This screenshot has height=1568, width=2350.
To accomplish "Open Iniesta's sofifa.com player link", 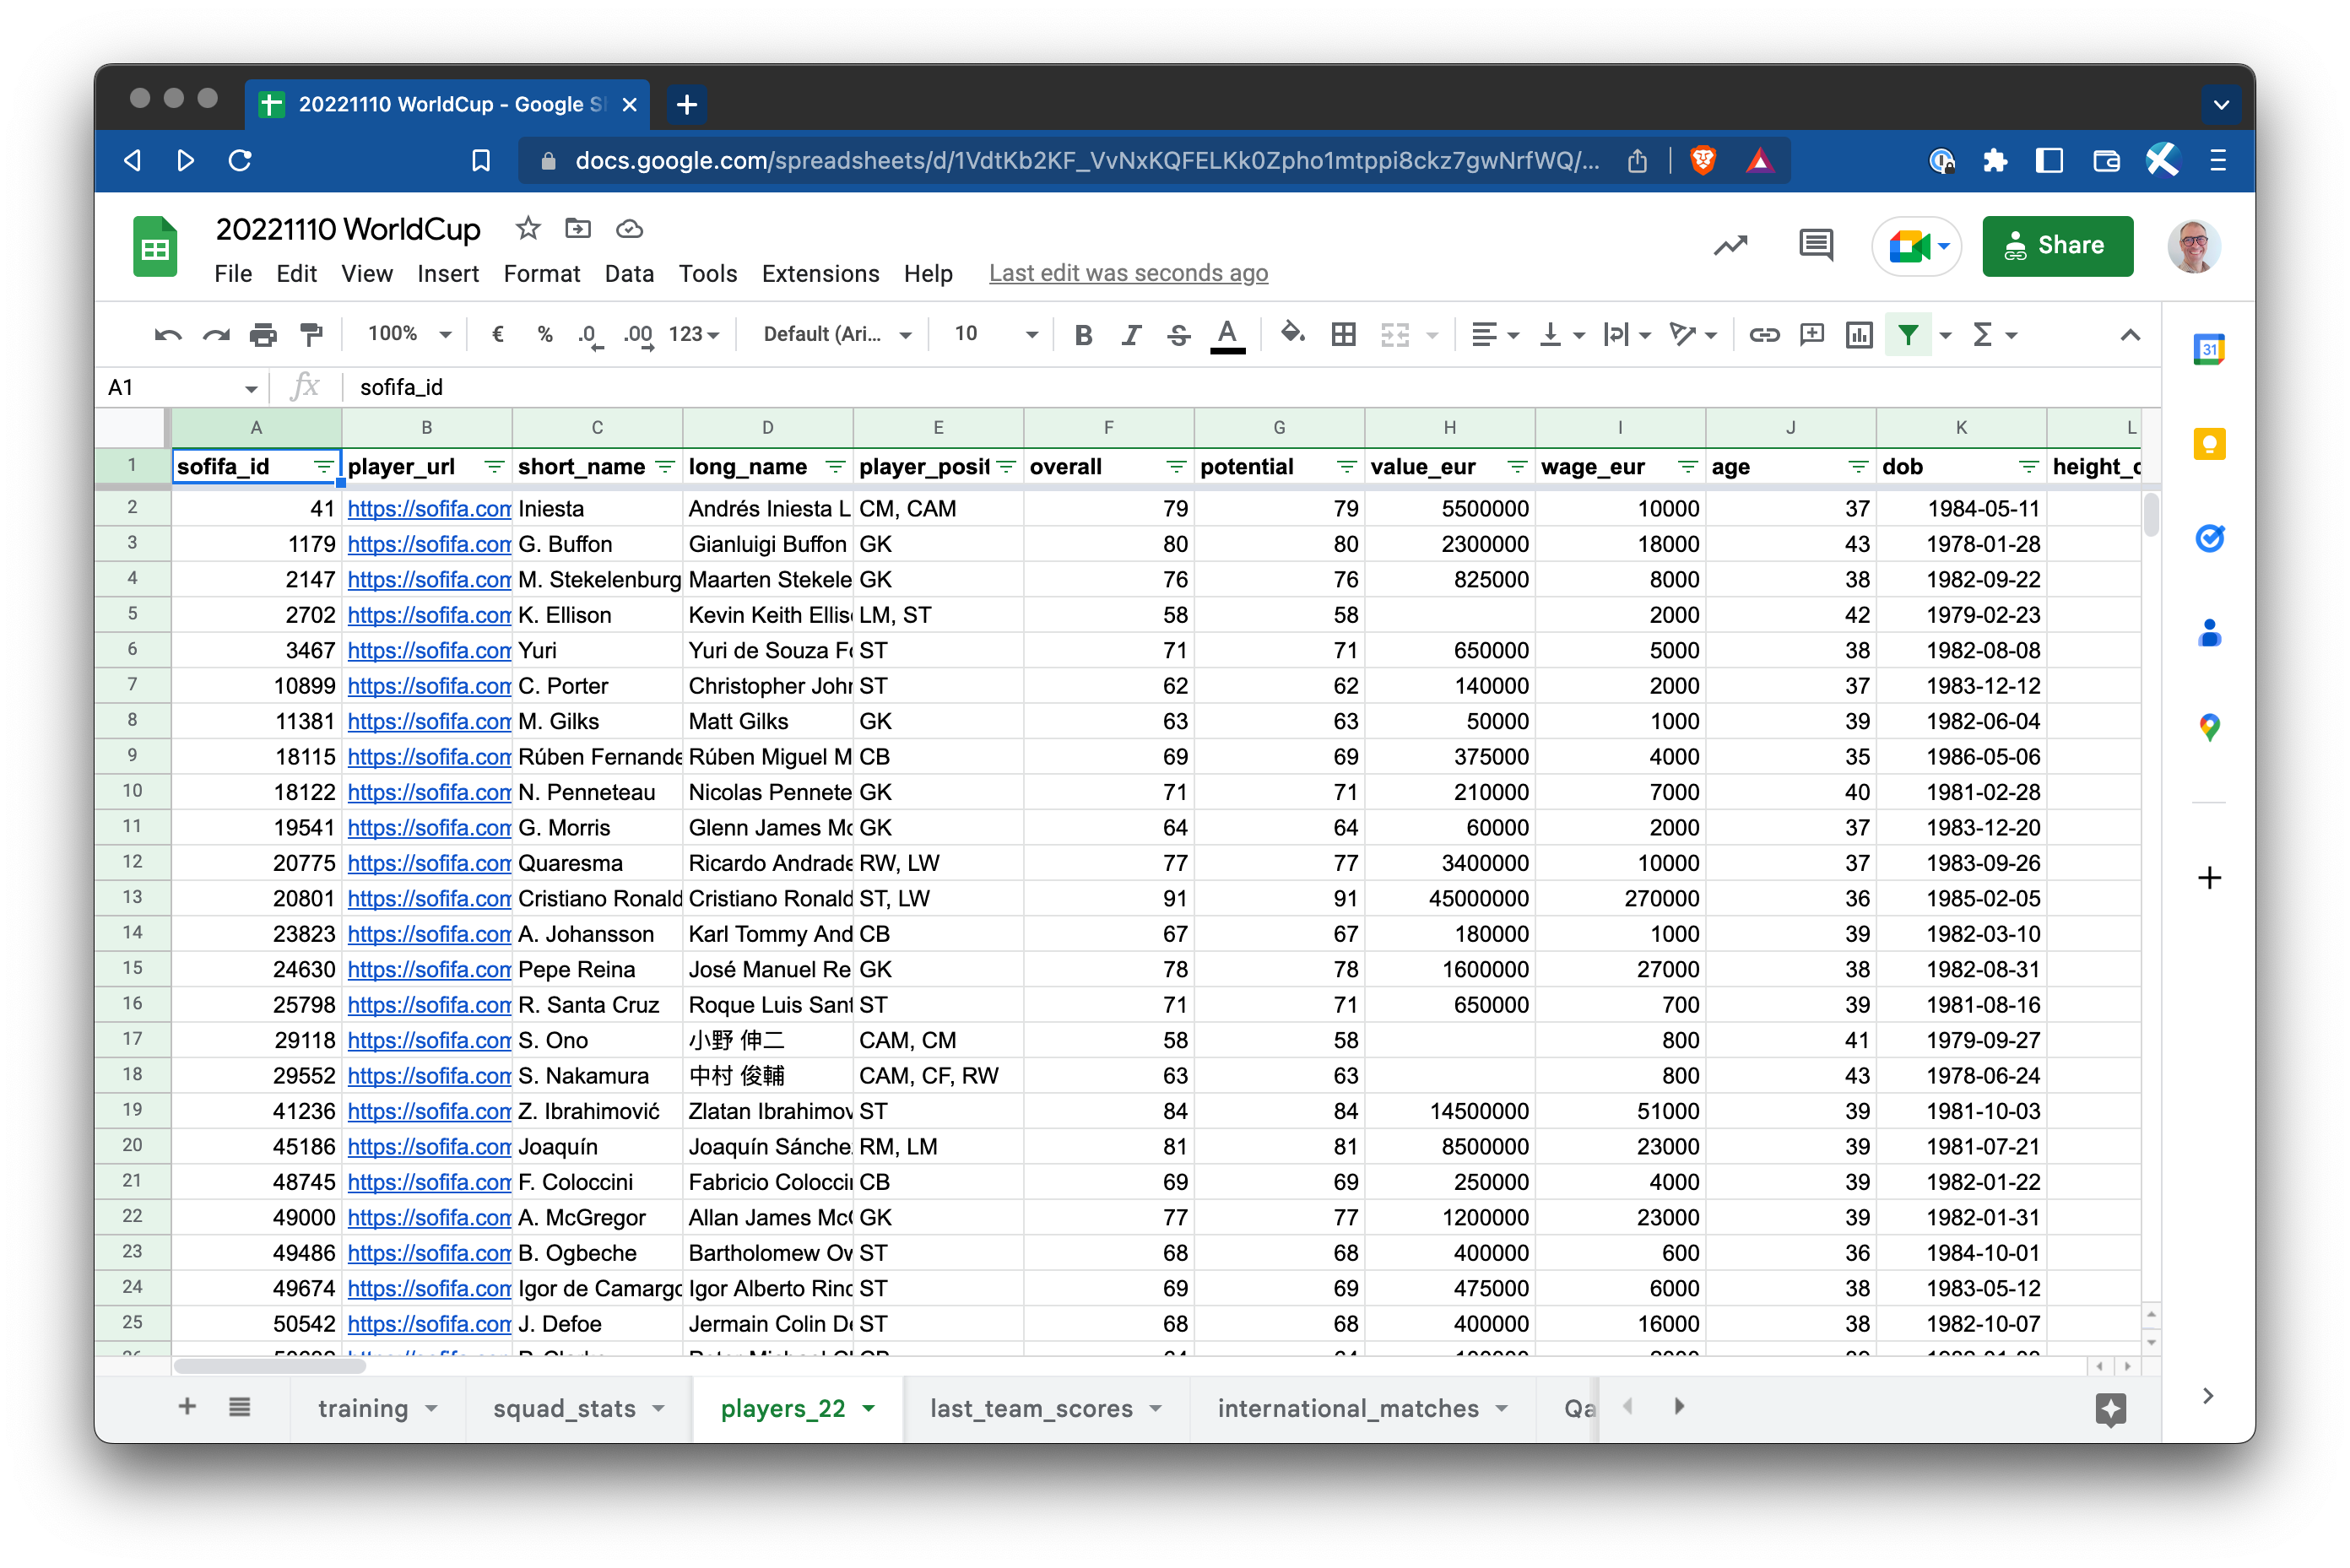I will pyautogui.click(x=428, y=509).
